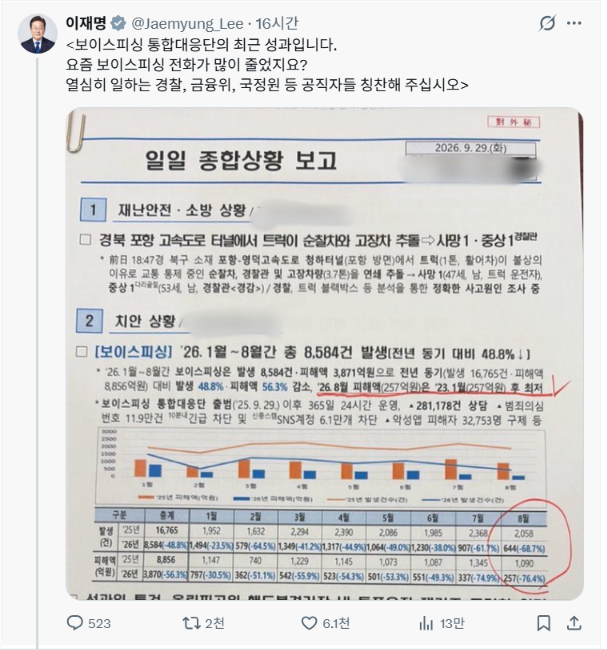
Task: Reply using the speech bubble icon
Action: (75, 623)
